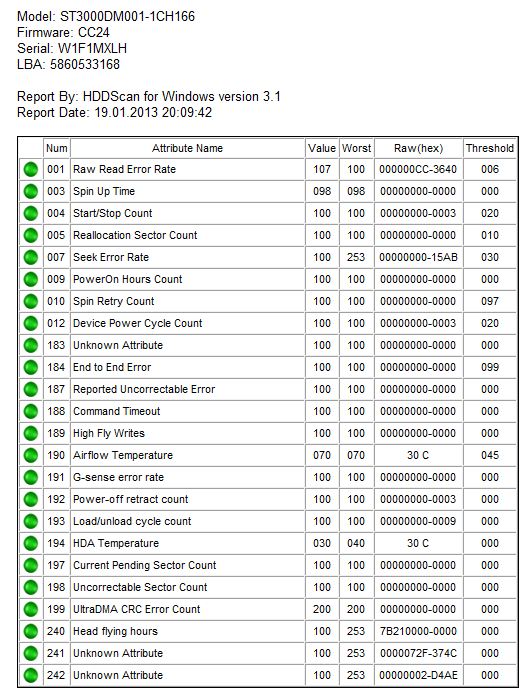
Task: Click the green status icon for Start/Stop Count
Action: tap(31, 213)
